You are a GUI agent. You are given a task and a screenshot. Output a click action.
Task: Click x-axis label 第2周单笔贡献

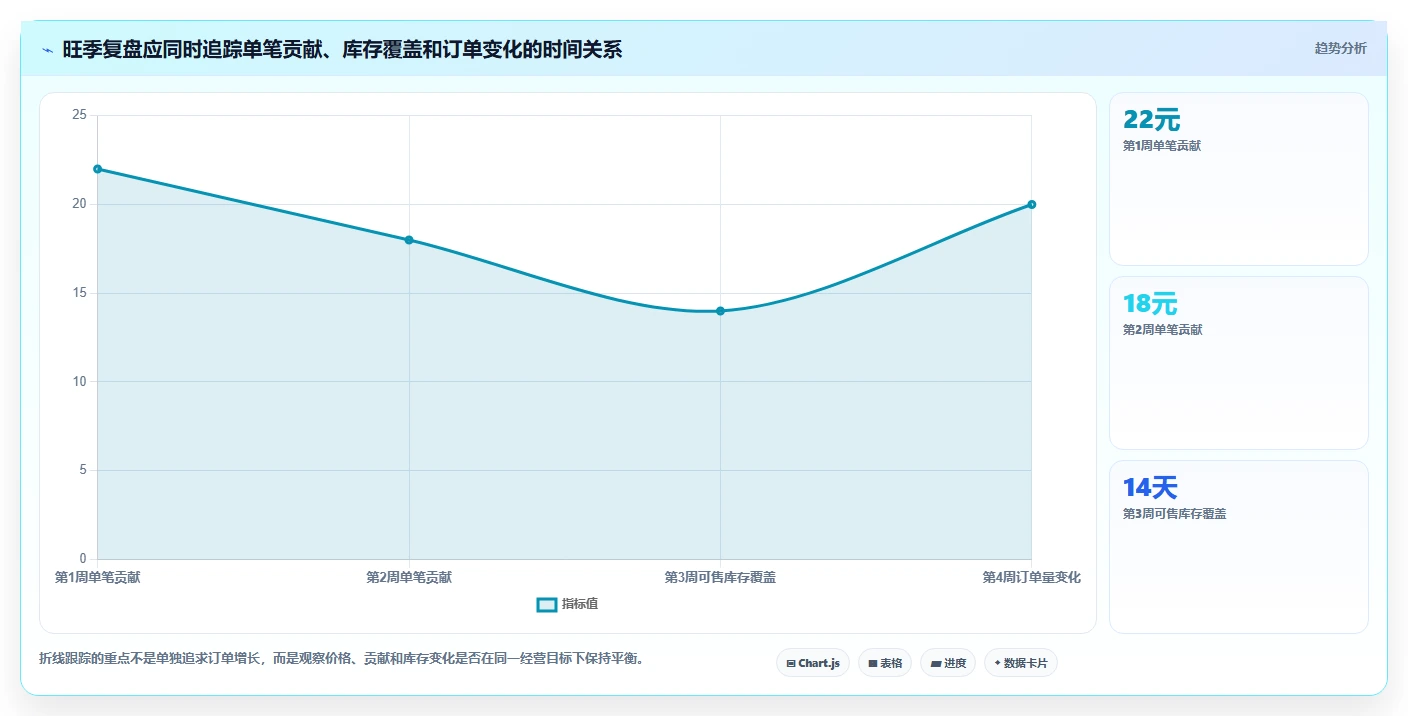[x=409, y=578]
